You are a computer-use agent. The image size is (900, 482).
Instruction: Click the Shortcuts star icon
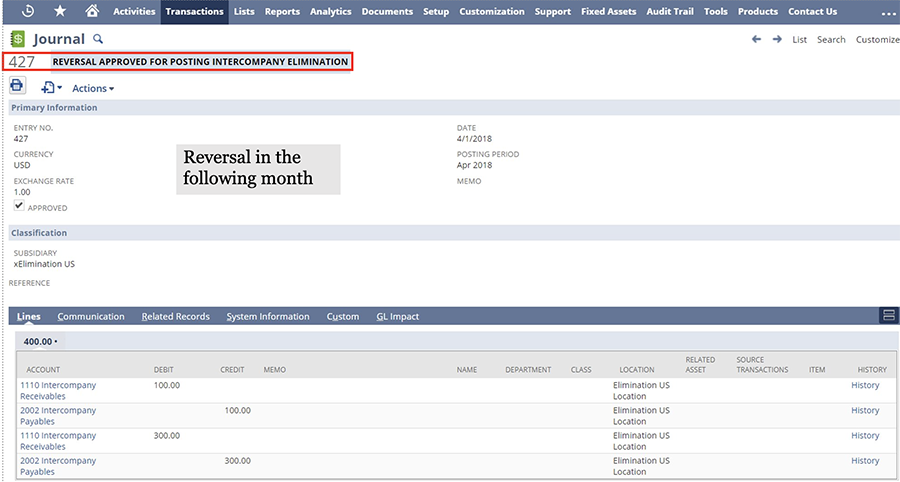[x=59, y=11]
